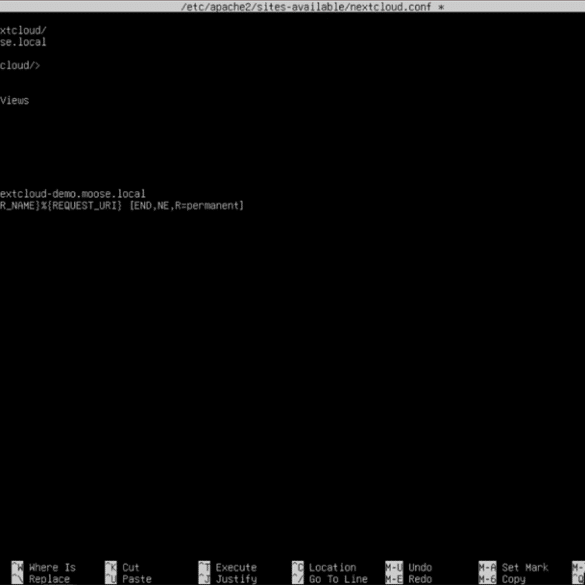Click the ^C Location shortcut
Viewport: 585px width, 585px height.
pyautogui.click(x=324, y=567)
